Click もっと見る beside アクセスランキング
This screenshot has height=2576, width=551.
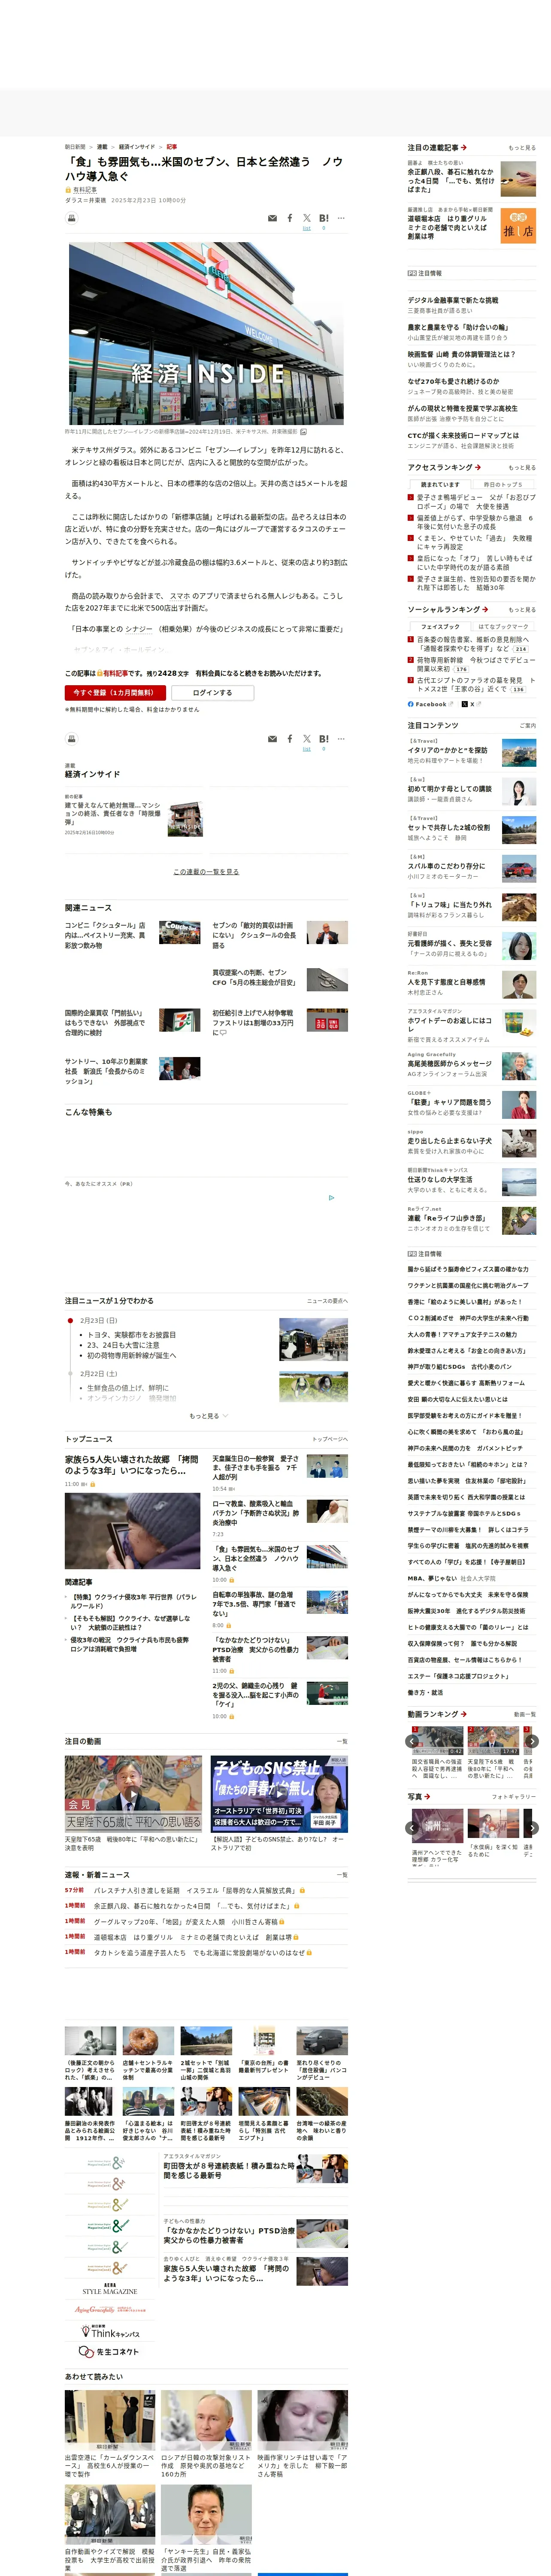[x=522, y=468]
